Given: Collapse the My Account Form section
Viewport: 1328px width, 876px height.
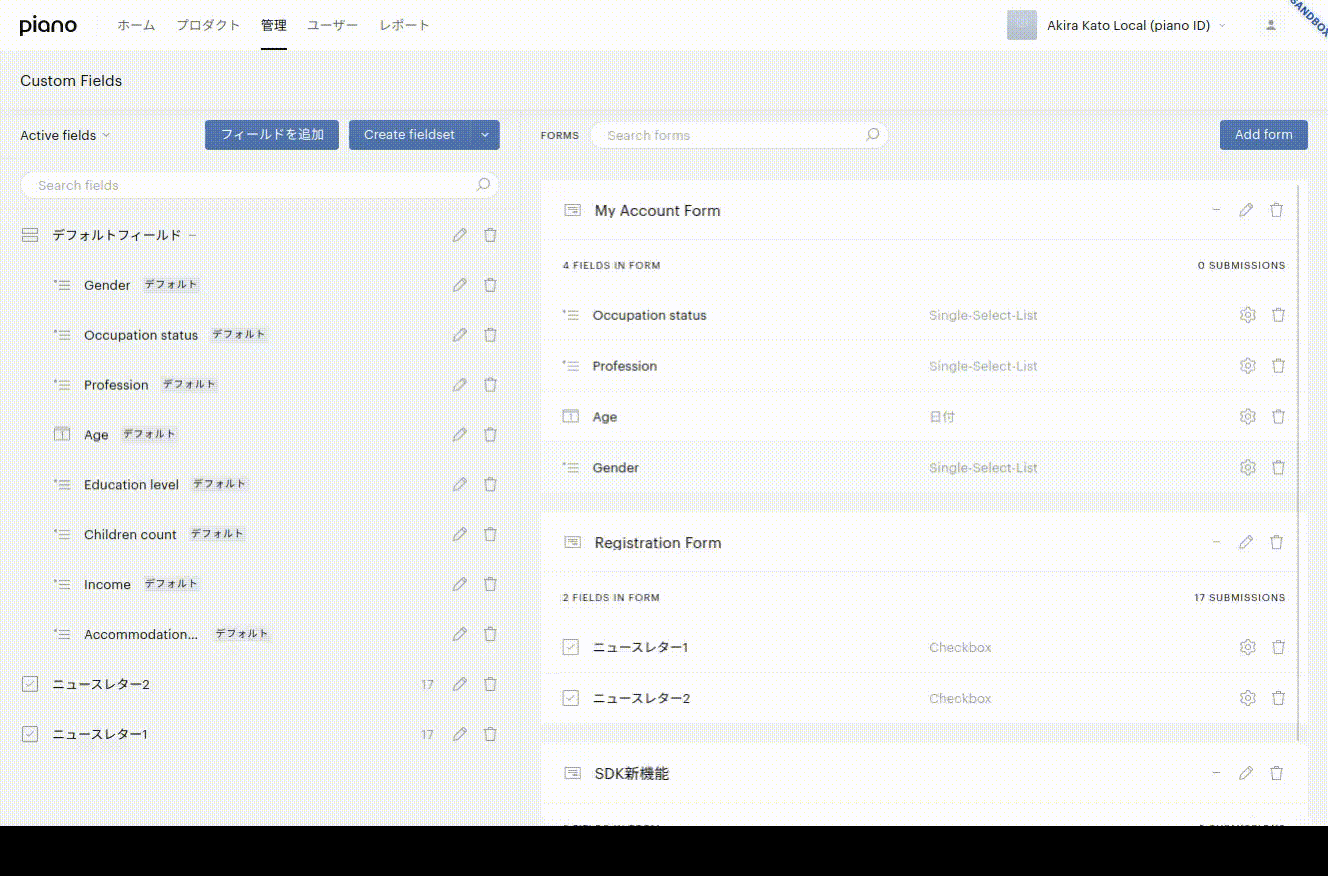Looking at the screenshot, I should click(1216, 210).
